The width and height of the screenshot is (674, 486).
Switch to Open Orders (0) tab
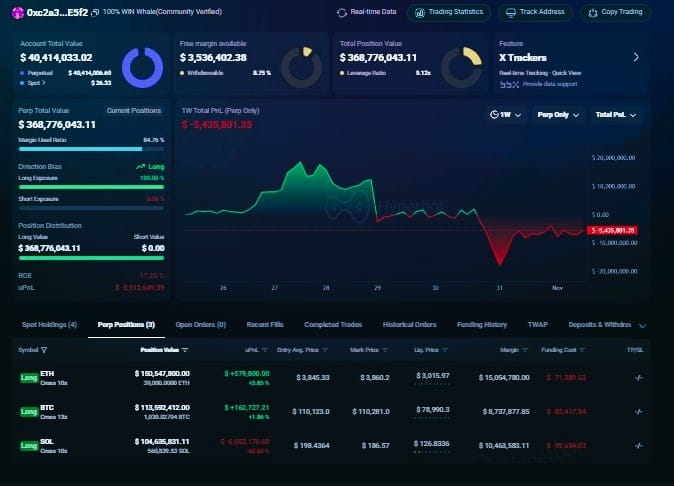pos(201,324)
